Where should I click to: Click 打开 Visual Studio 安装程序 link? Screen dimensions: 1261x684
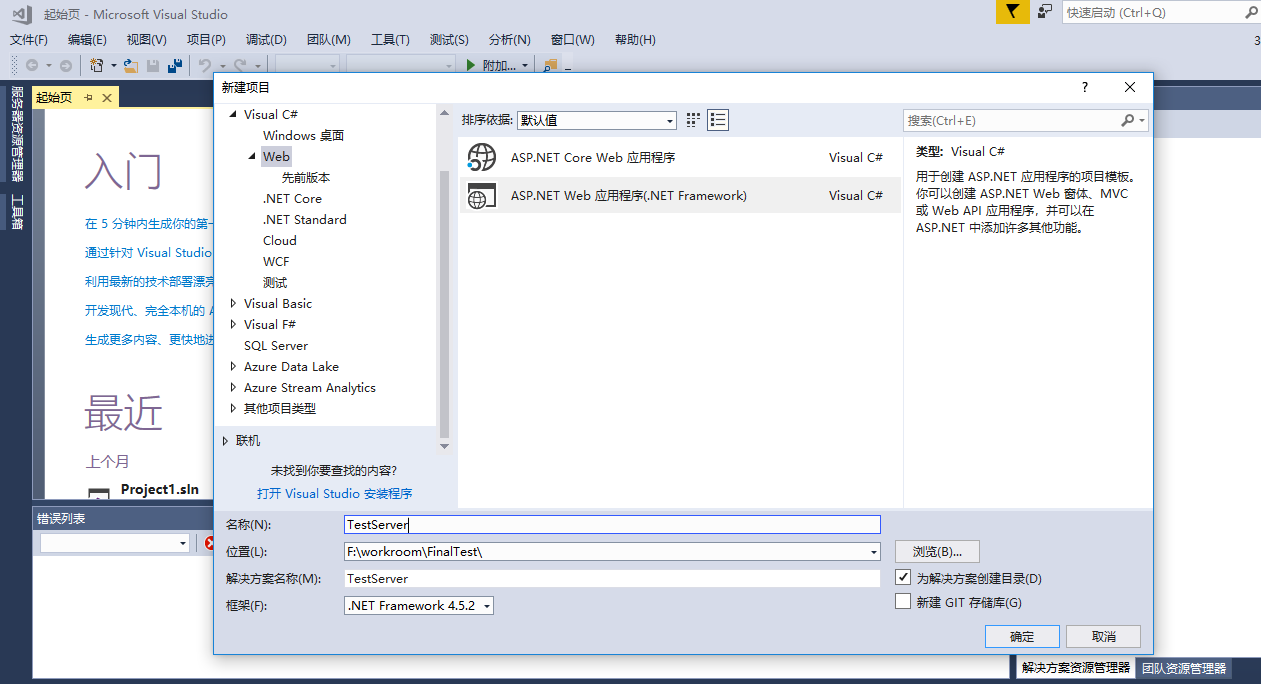(334, 494)
